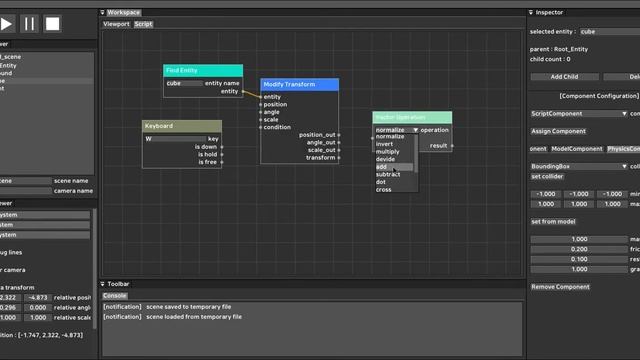
Task: Click the scale input pin
Action: click(260, 120)
